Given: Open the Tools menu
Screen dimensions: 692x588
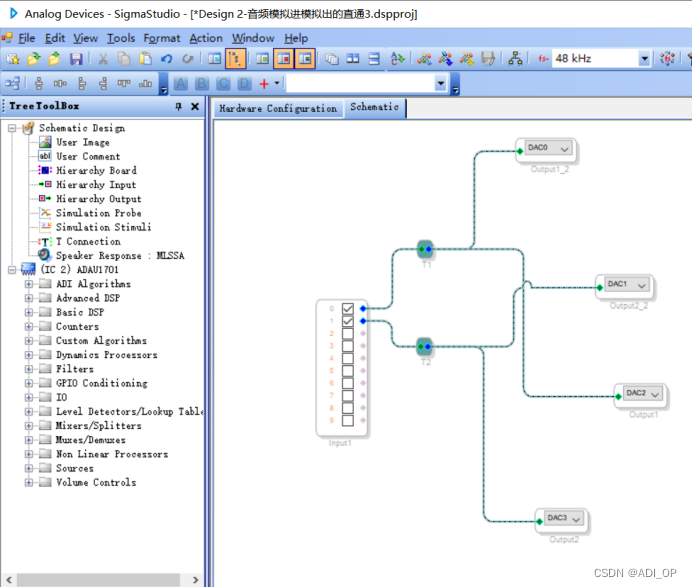Looking at the screenshot, I should point(121,38).
